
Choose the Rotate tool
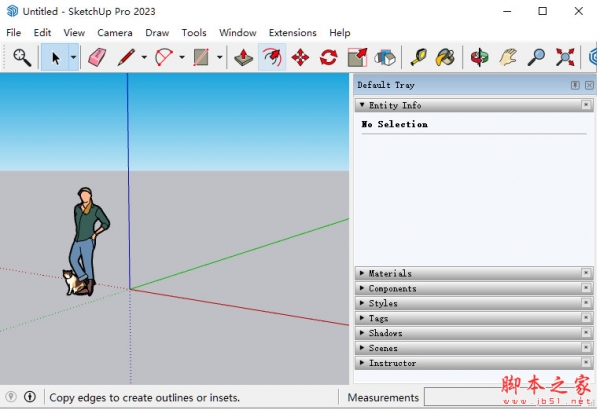329,57
